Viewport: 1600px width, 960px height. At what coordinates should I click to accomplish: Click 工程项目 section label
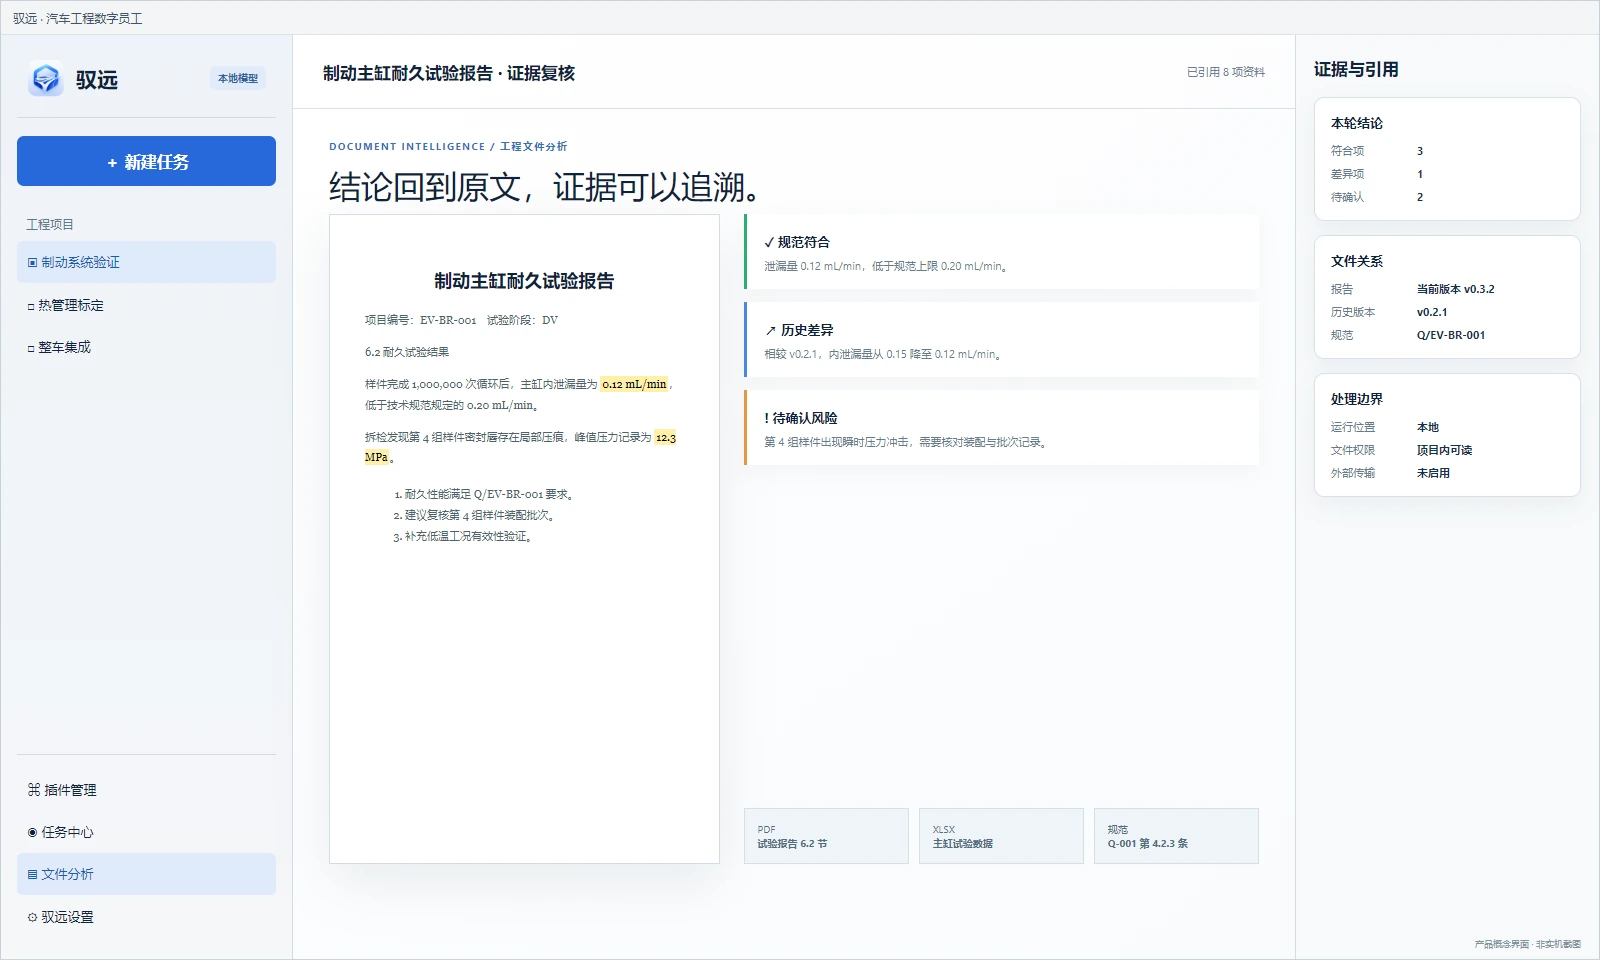point(50,224)
